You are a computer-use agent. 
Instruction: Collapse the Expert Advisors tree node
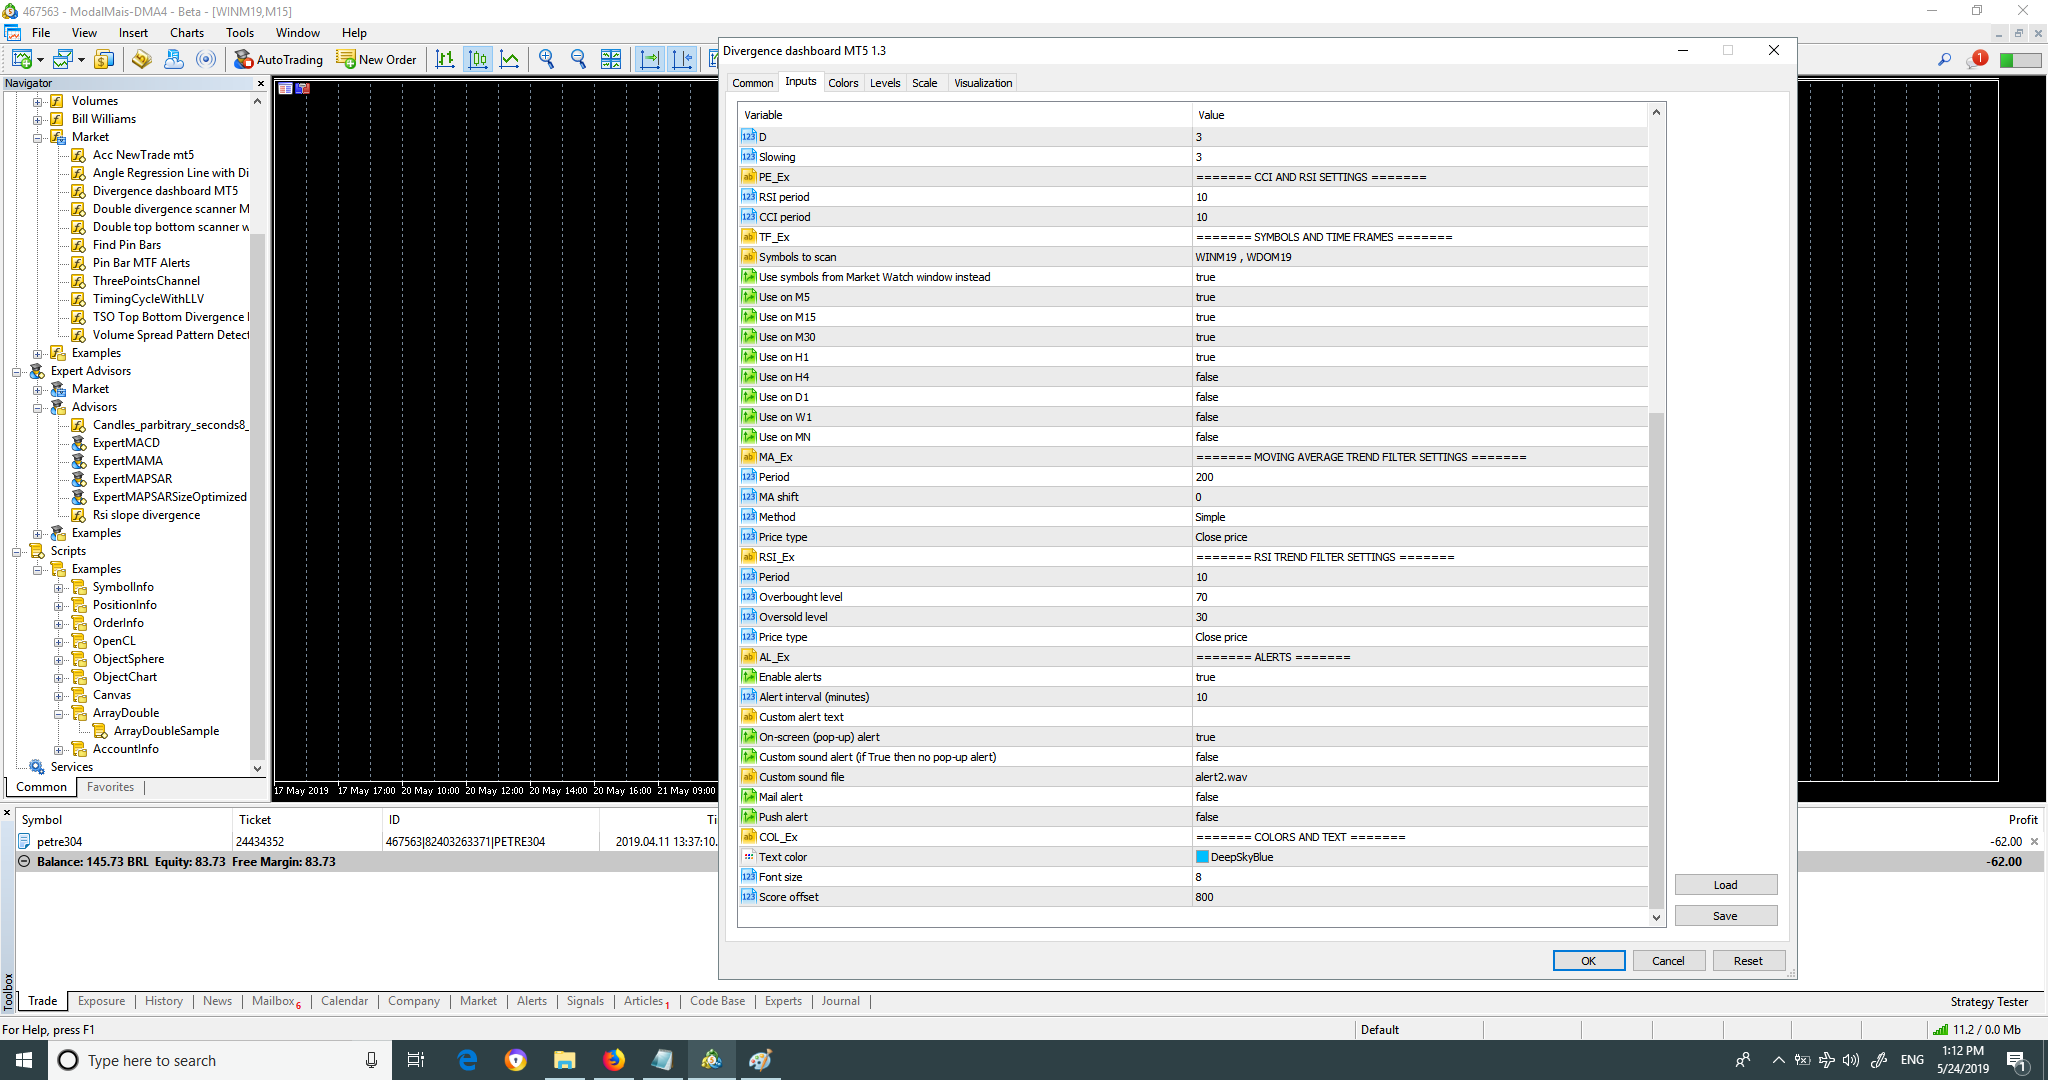click(17, 371)
